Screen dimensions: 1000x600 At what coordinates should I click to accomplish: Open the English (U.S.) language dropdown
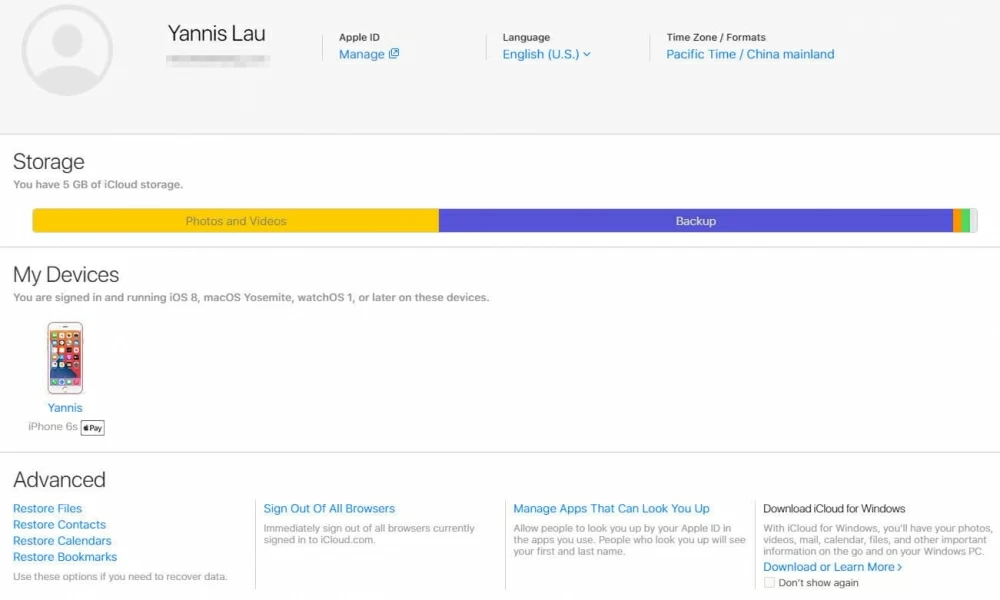[546, 54]
